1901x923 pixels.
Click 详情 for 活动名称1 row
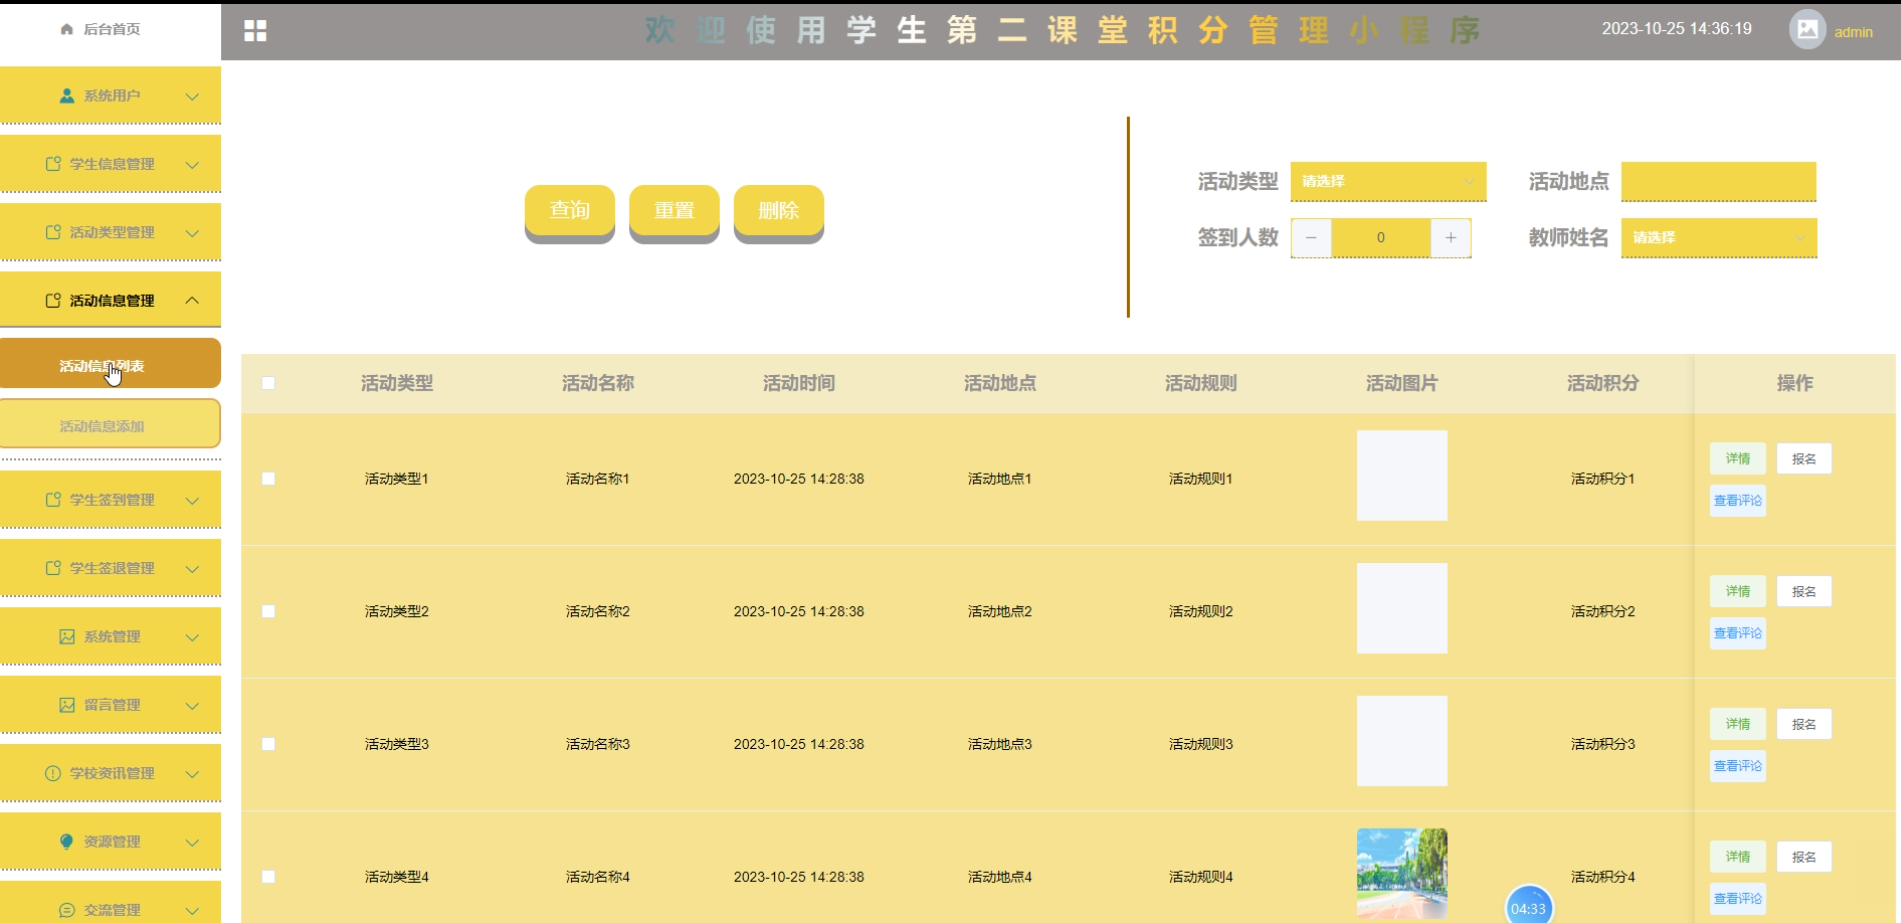(x=1738, y=459)
